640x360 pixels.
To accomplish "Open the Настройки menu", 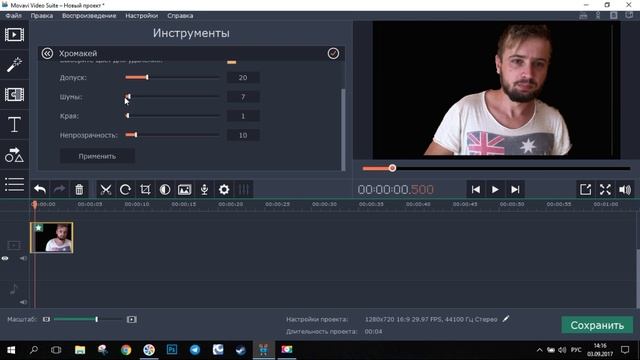I will [142, 16].
